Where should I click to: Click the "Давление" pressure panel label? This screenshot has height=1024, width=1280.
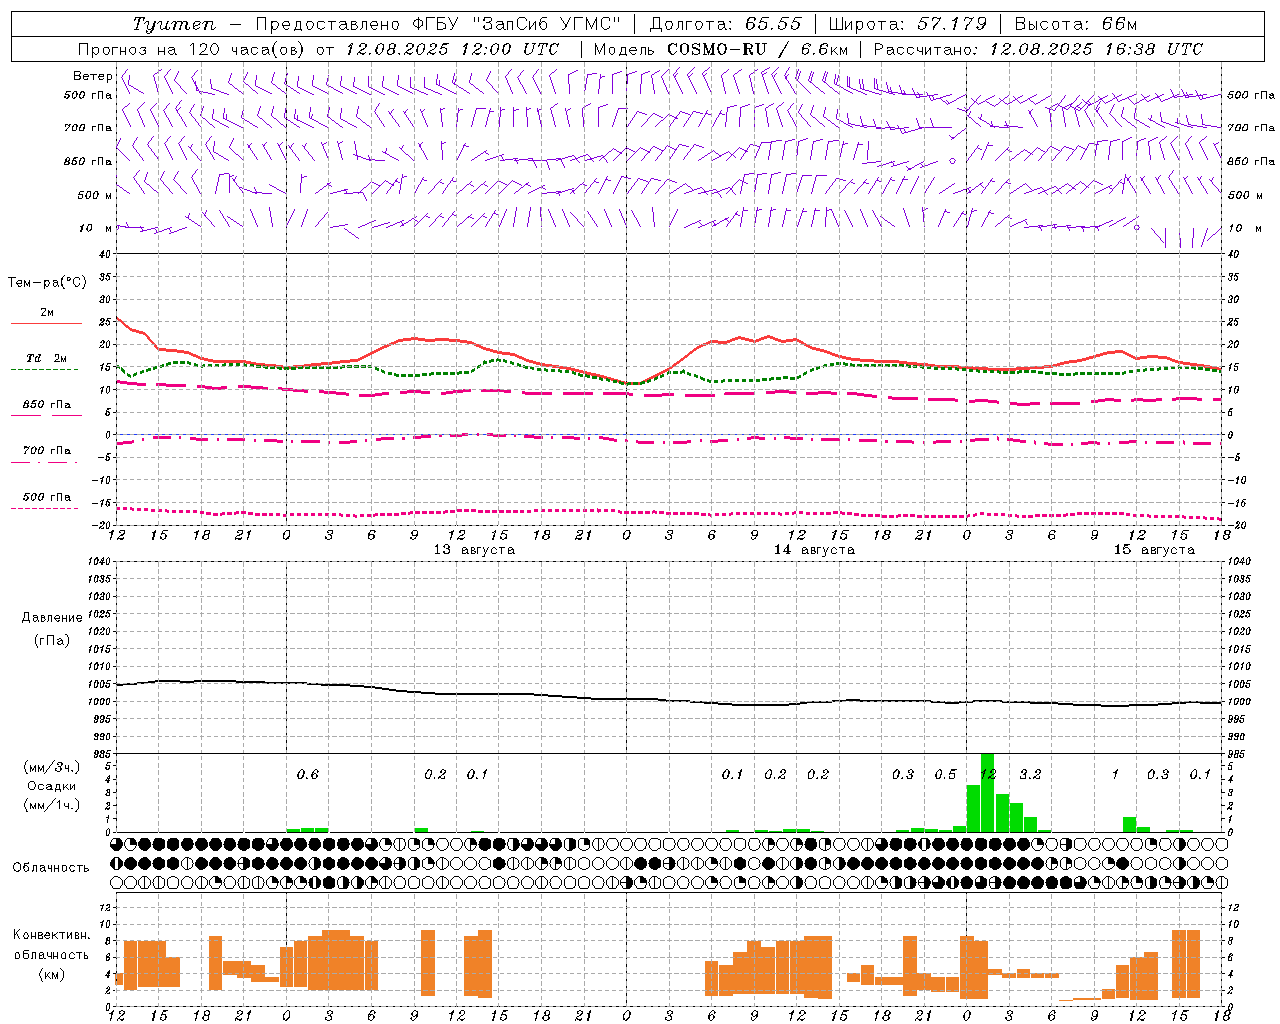pos(52,618)
